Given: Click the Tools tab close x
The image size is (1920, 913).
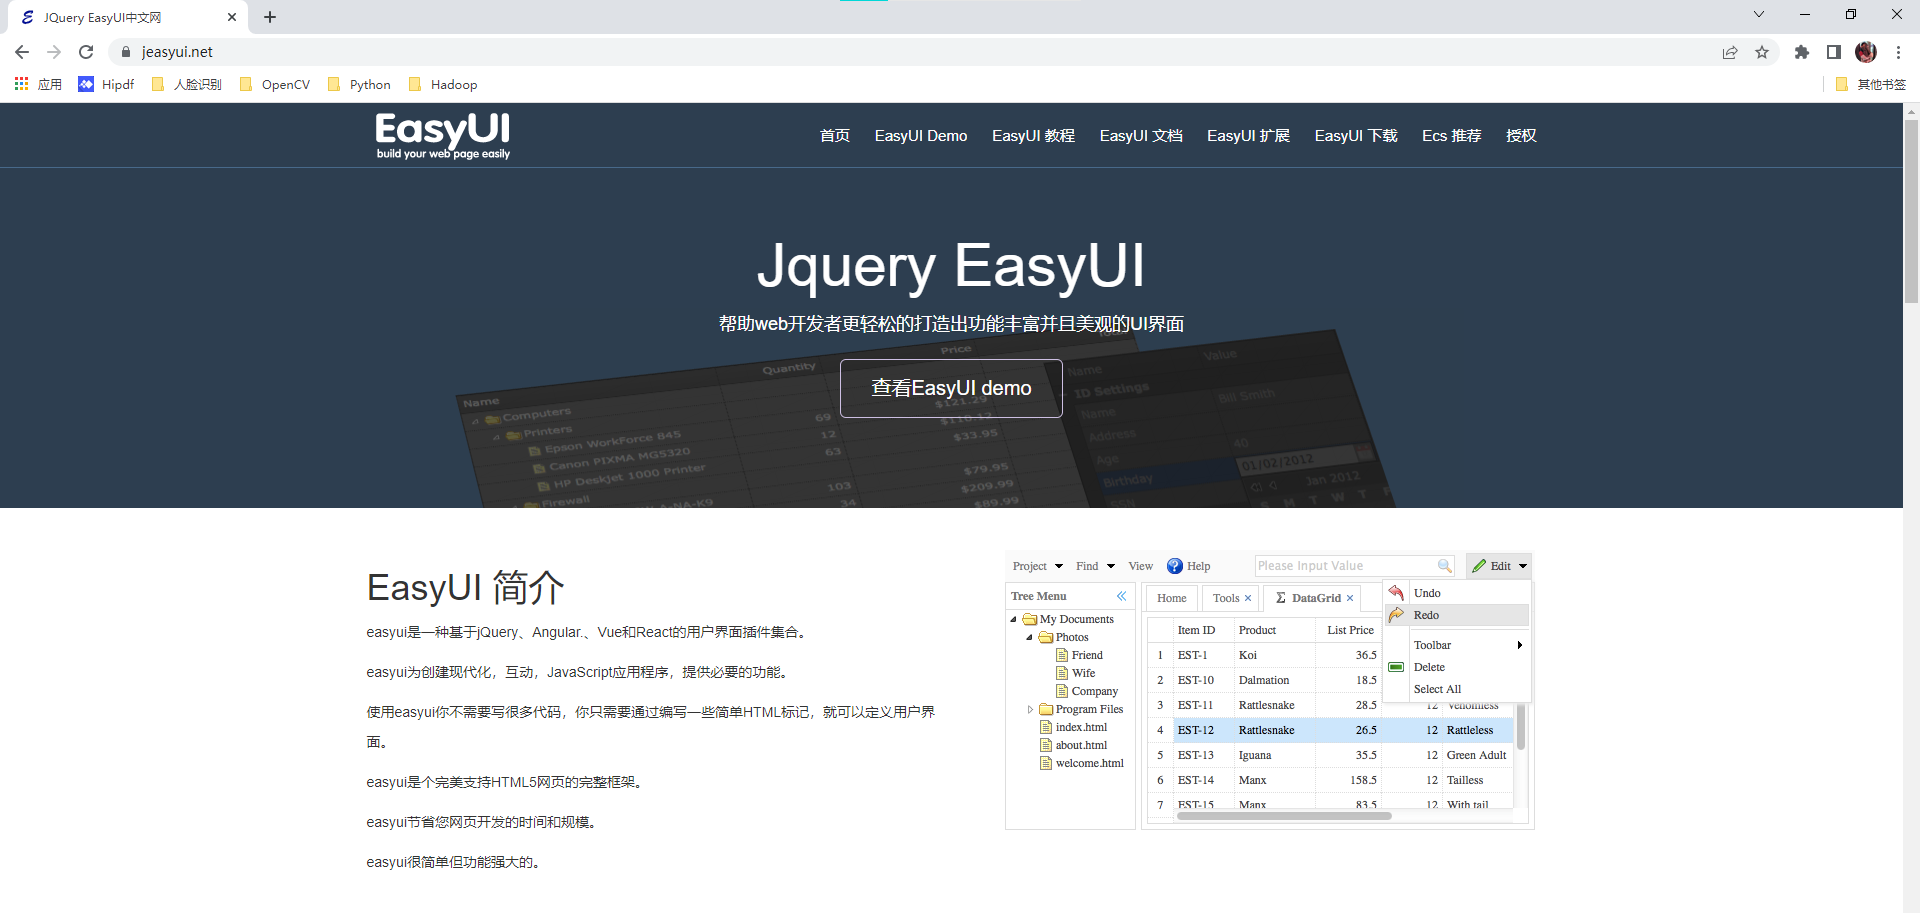Looking at the screenshot, I should coord(1248,598).
